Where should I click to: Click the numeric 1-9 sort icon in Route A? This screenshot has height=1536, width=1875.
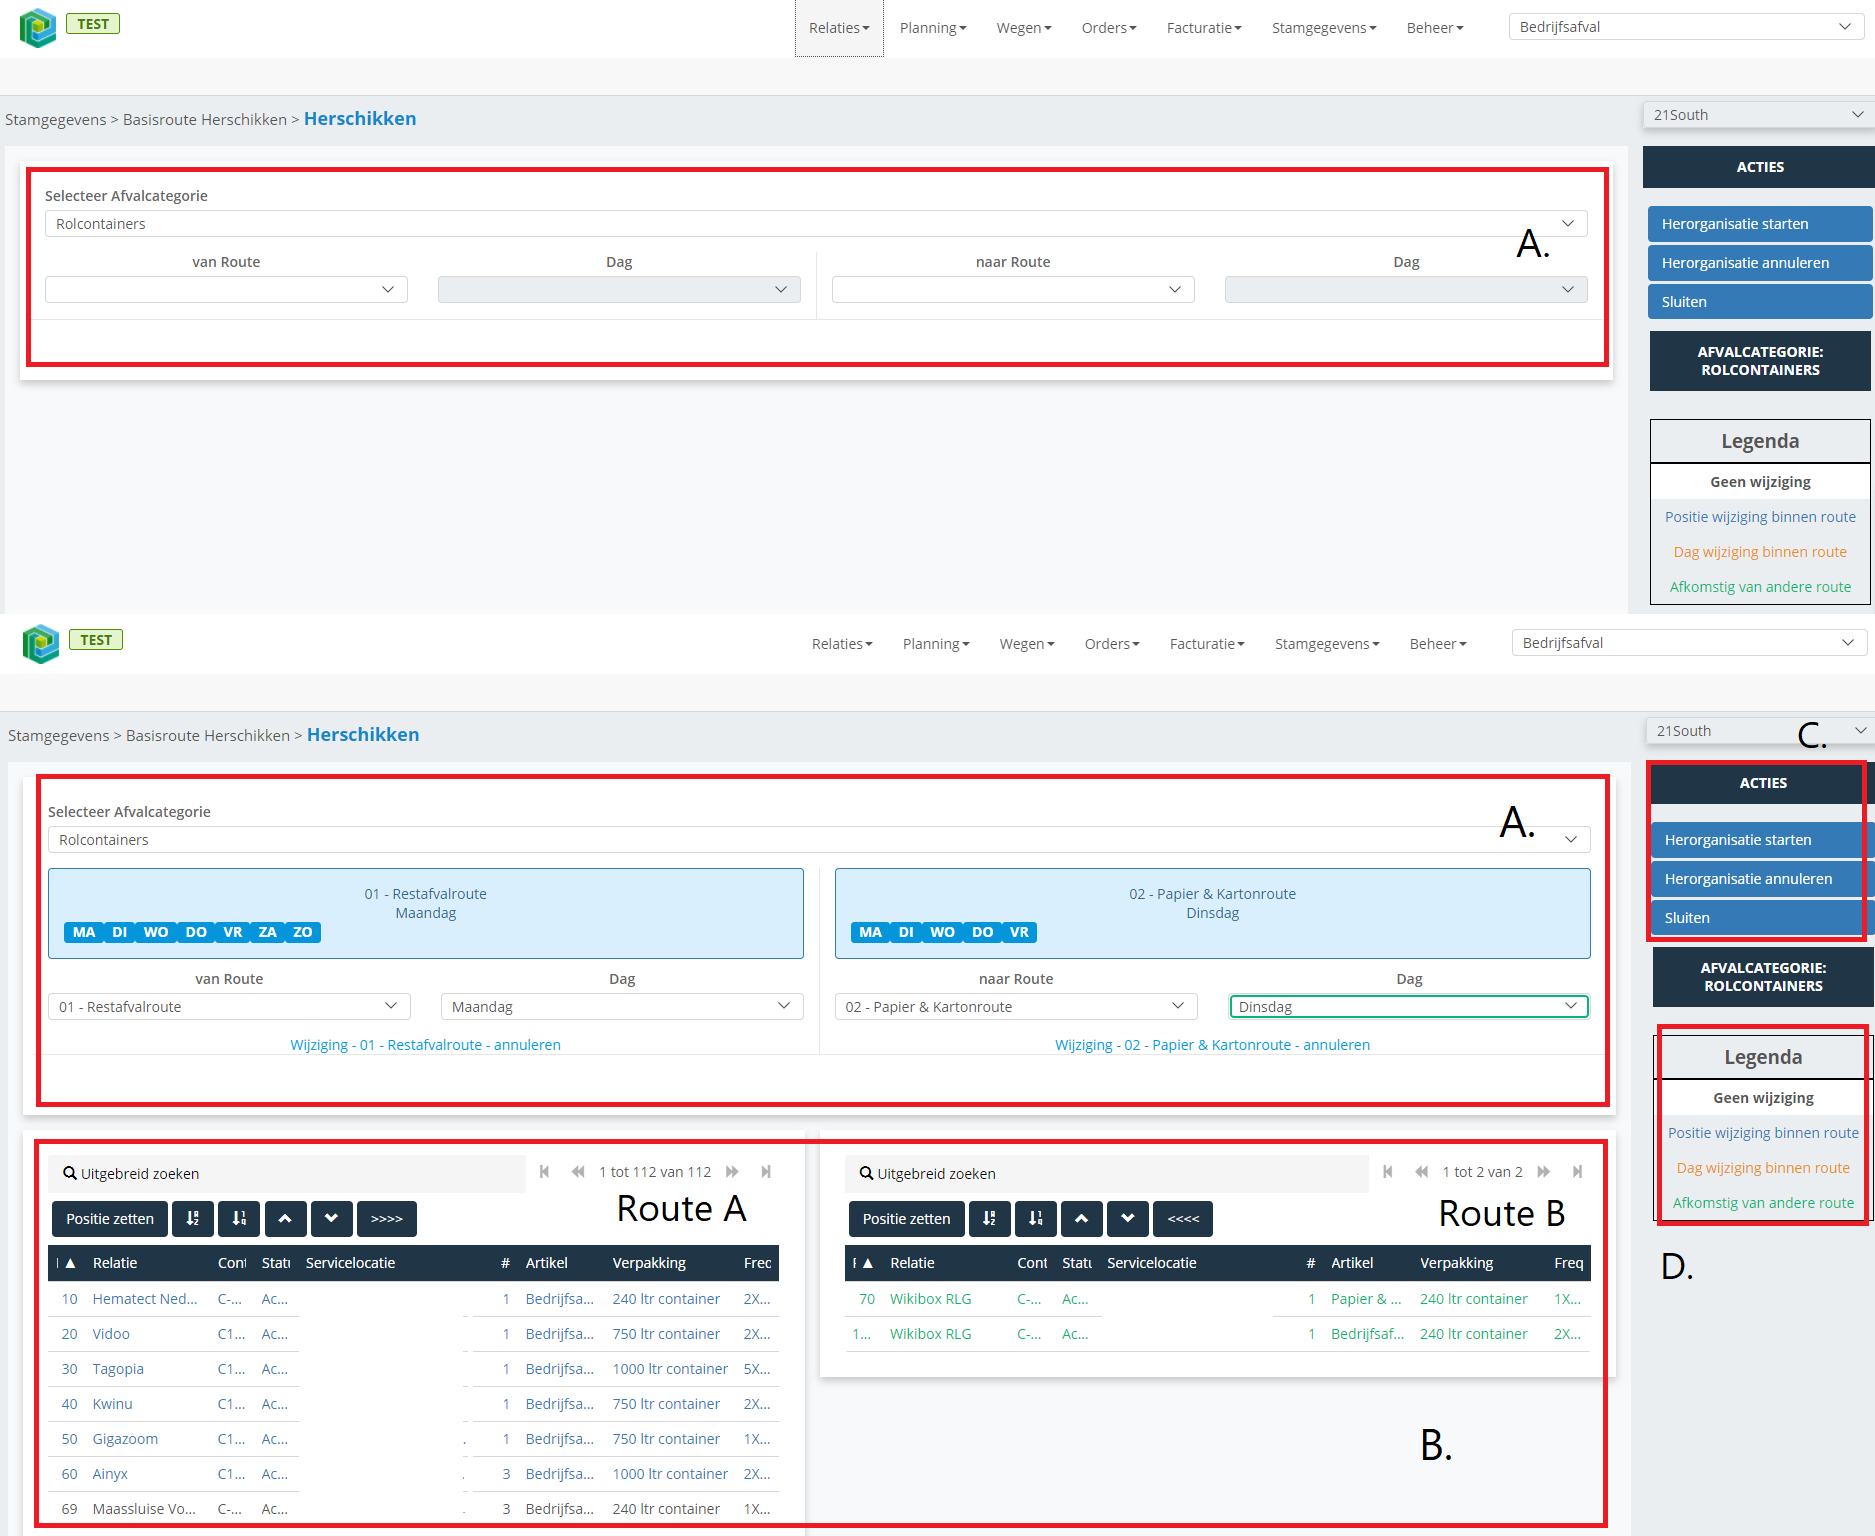click(x=239, y=1218)
